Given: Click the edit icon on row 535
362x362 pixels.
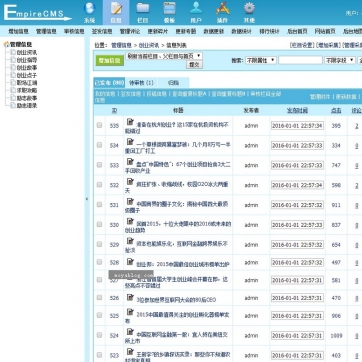Looking at the screenshot, I should [130, 123].
